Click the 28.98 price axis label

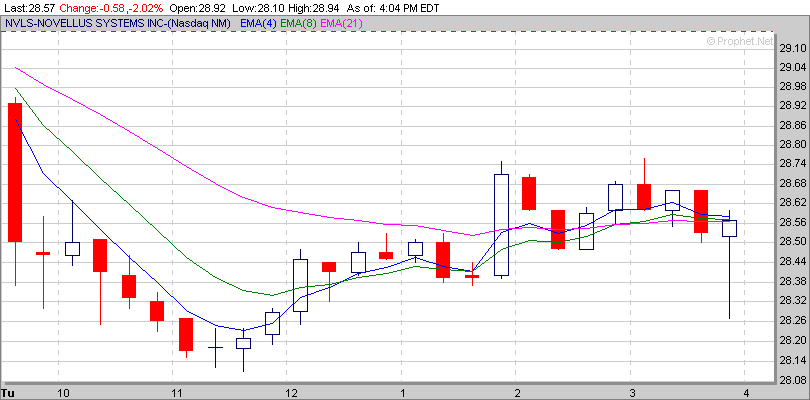pyautogui.click(x=792, y=86)
